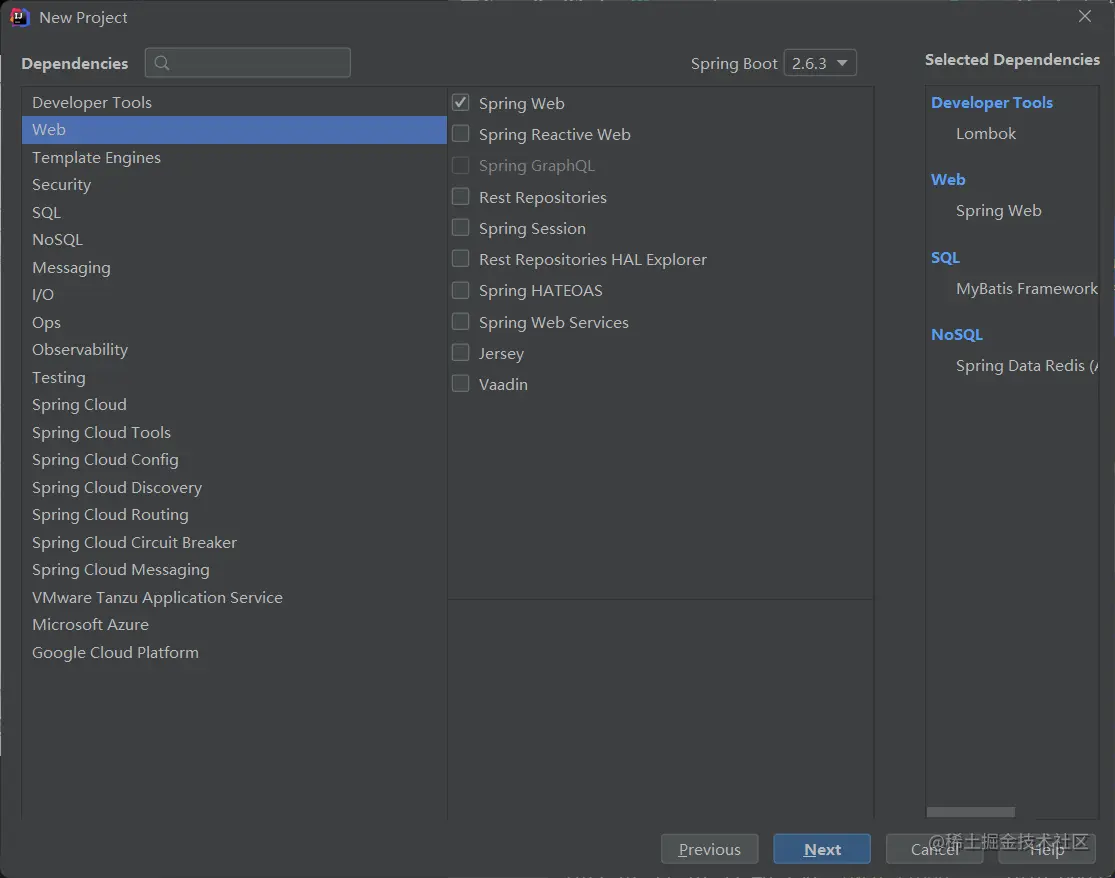Close the New Project dialog
Image resolution: width=1115 pixels, height=878 pixels.
click(x=1084, y=16)
